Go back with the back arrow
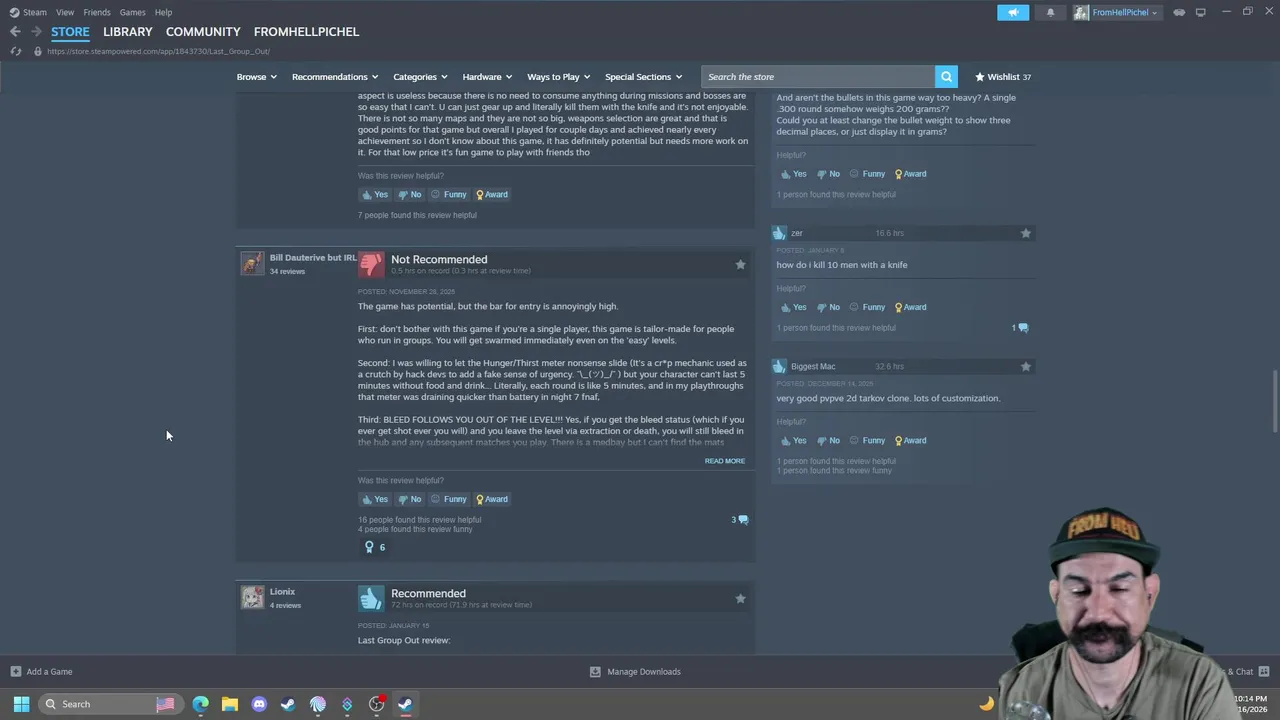This screenshot has height=720, width=1280. coord(15,31)
